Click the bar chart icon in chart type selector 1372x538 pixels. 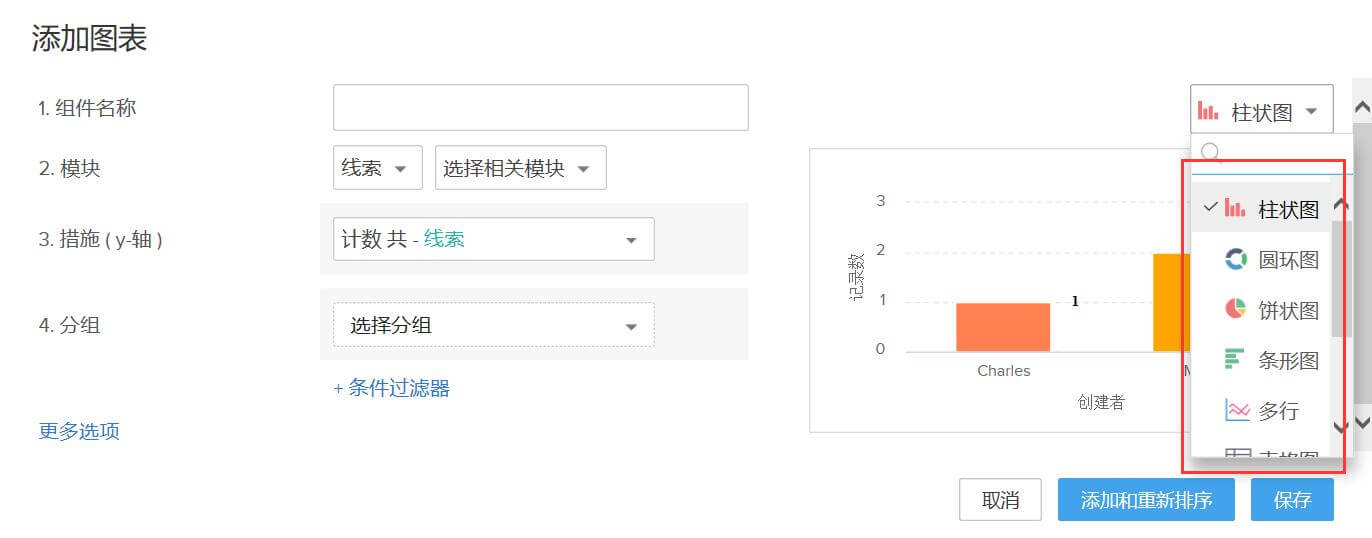coord(1208,112)
